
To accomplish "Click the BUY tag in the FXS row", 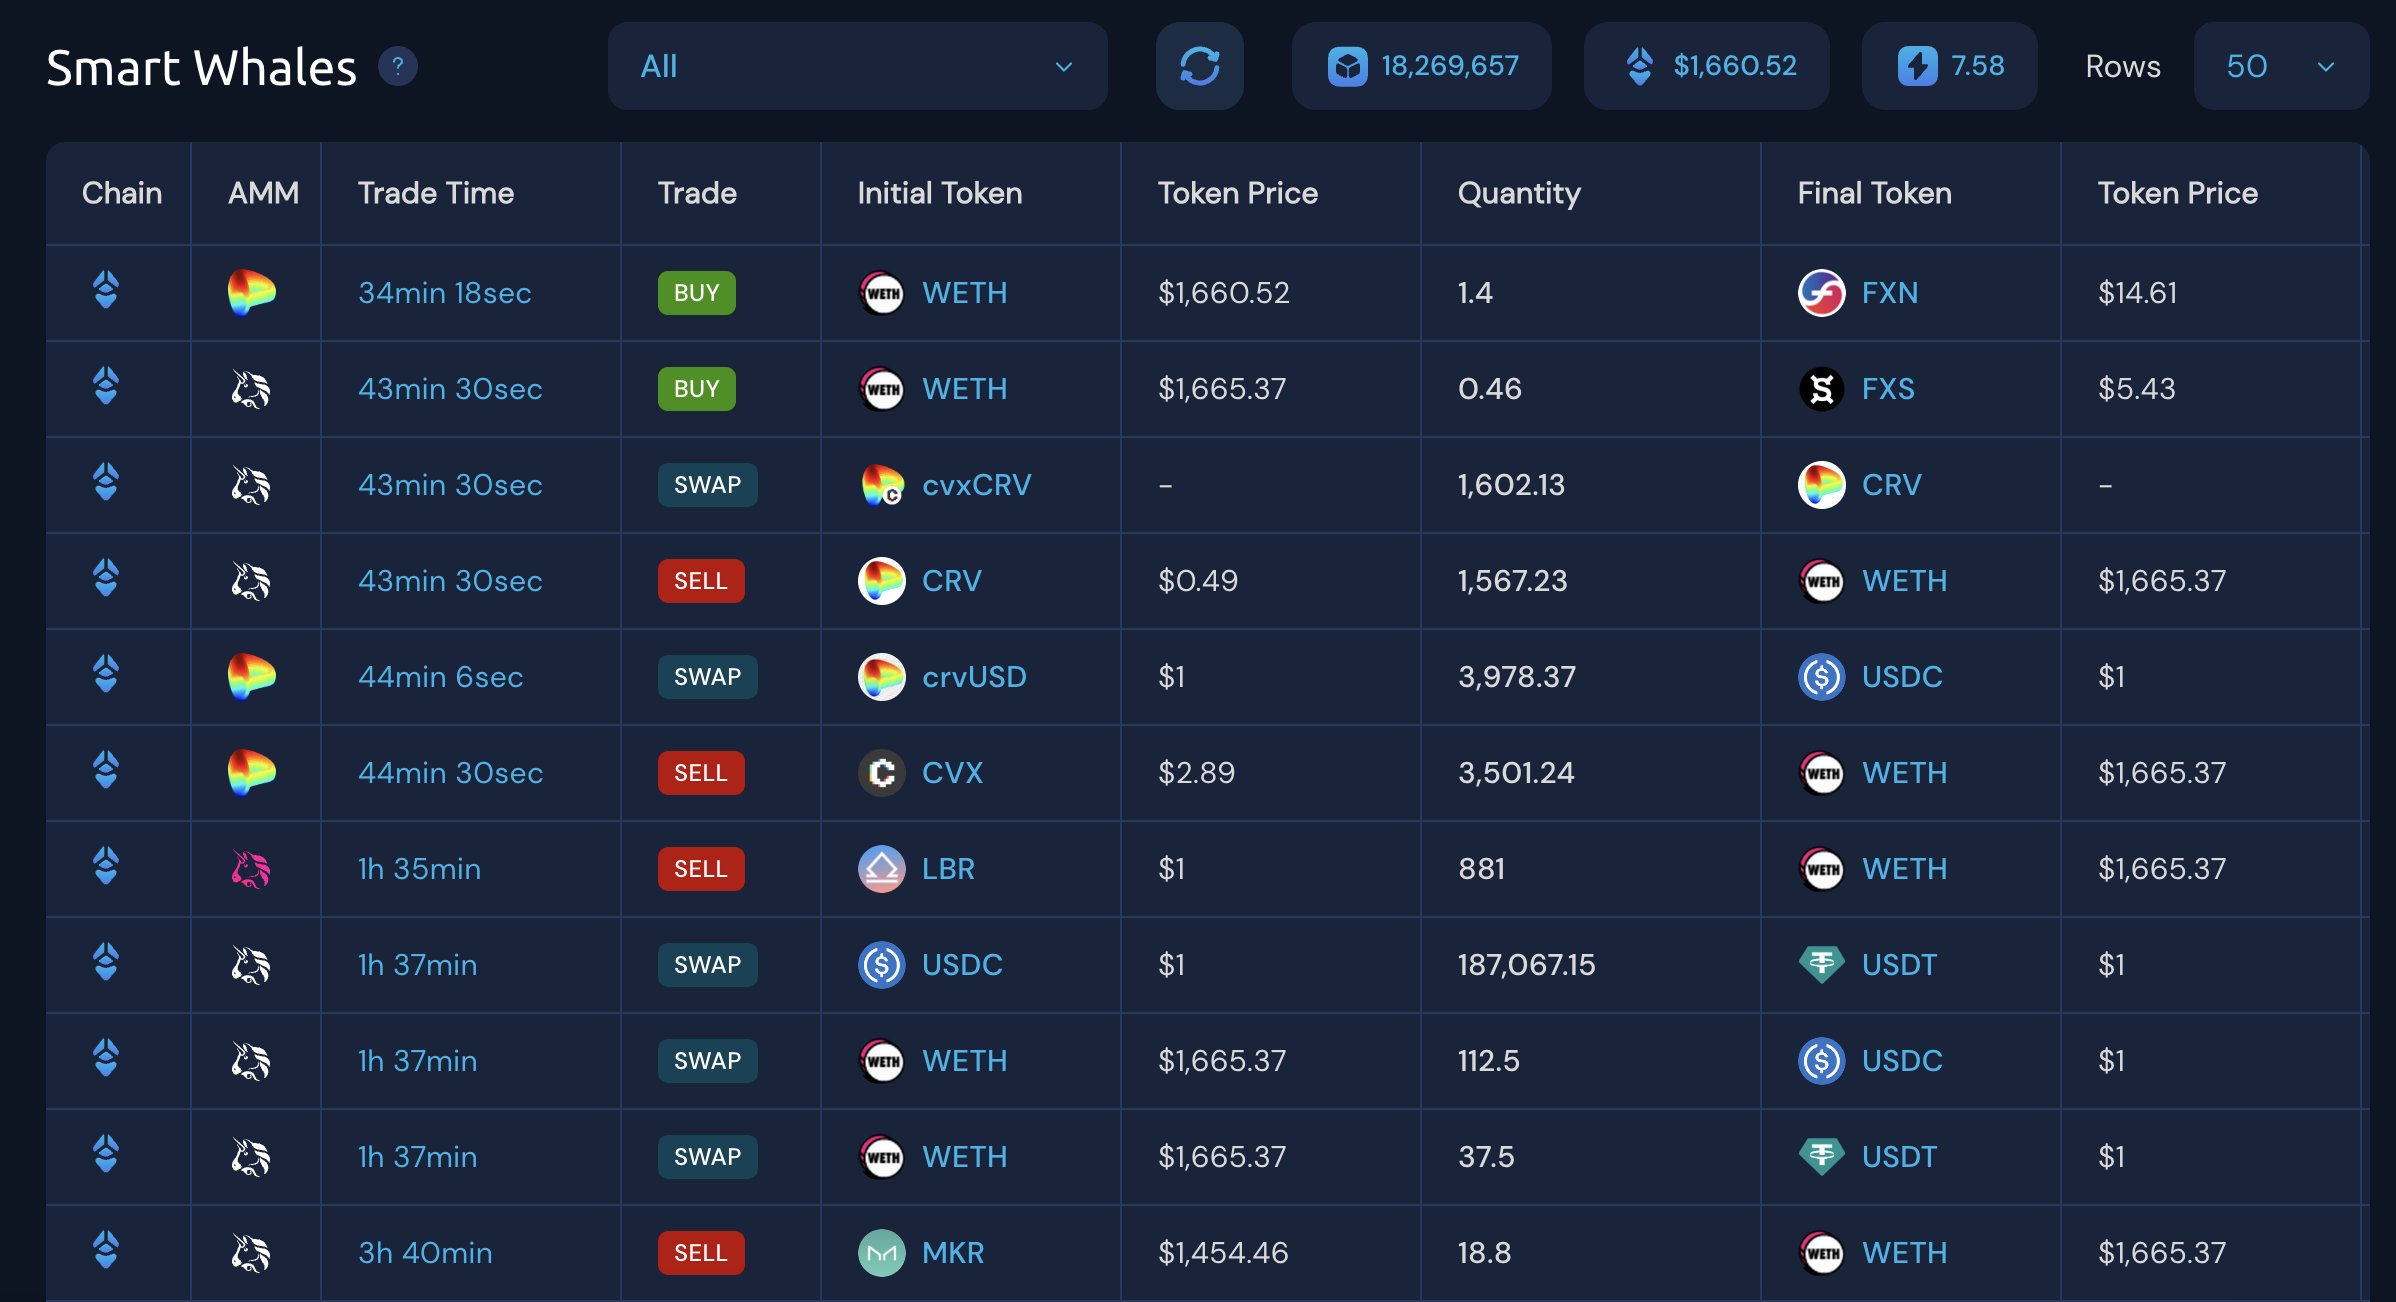I will (697, 389).
